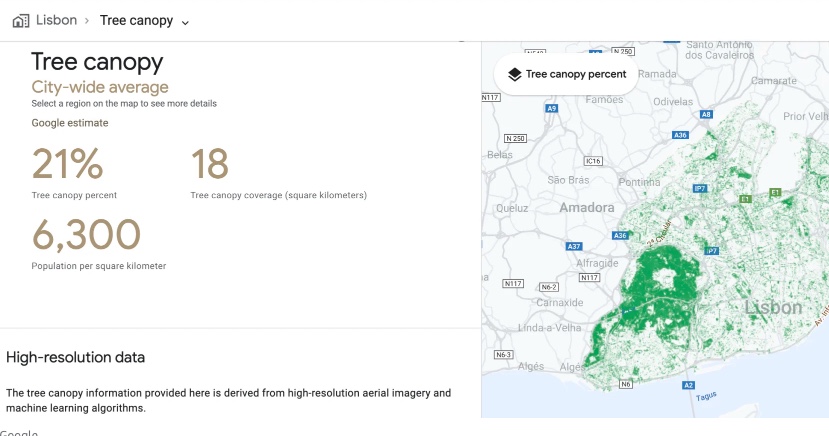Click the High-resolution data heading
Screen dimensions: 829x436
(x=75, y=357)
